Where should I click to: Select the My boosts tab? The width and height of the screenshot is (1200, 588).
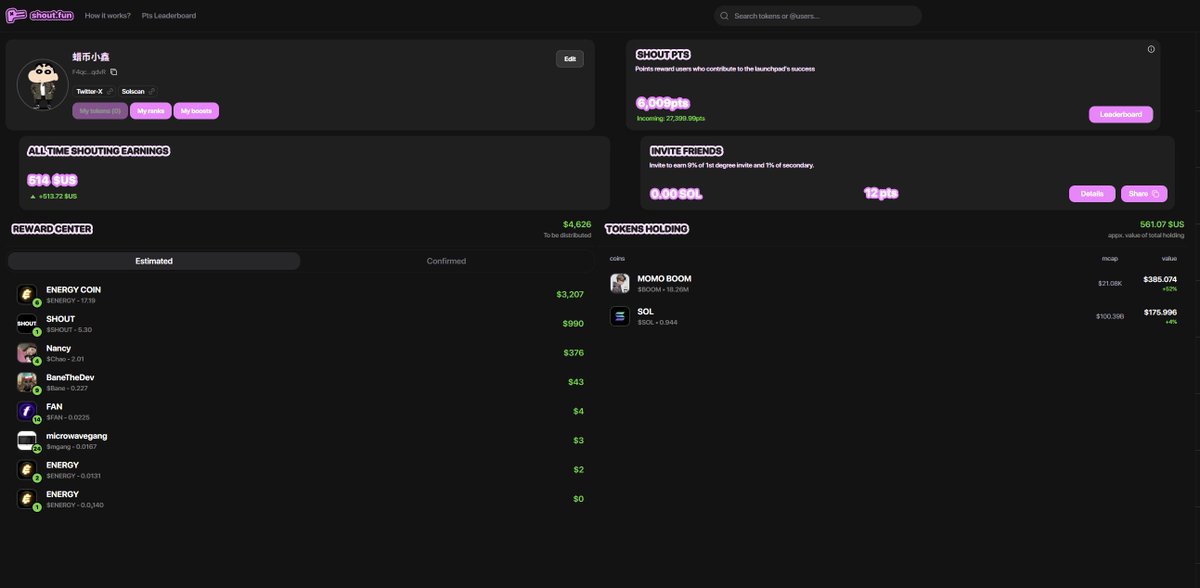click(x=196, y=111)
